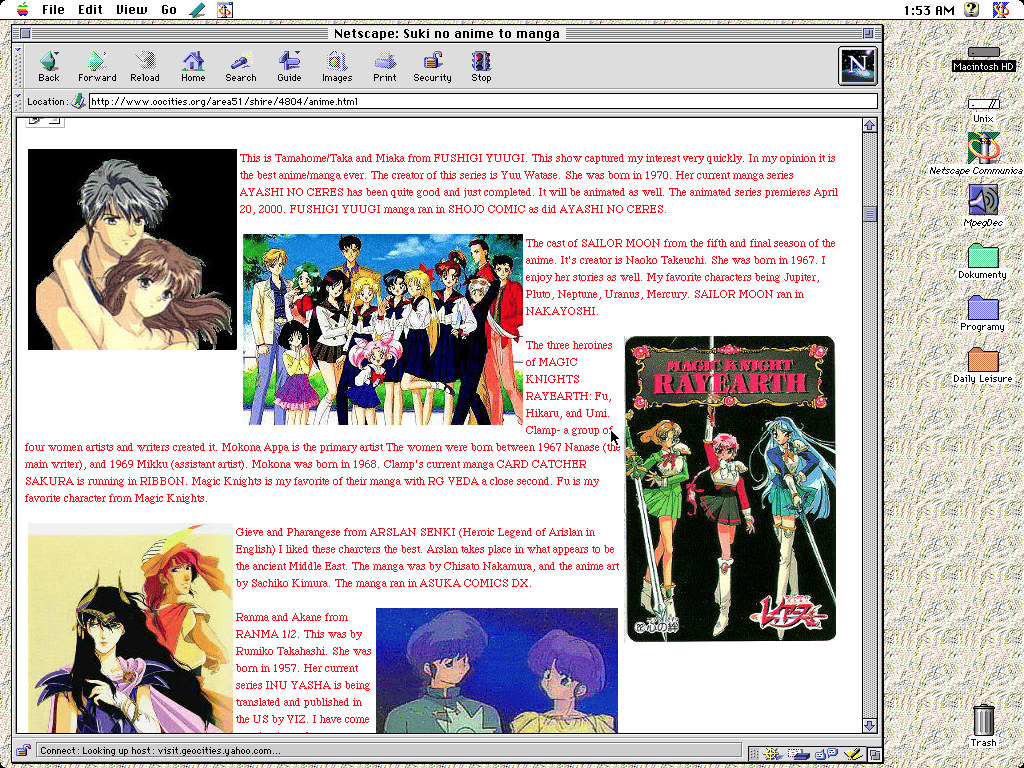The height and width of the screenshot is (768, 1024).
Task: Open the Guide dropdown button
Action: 289,66
